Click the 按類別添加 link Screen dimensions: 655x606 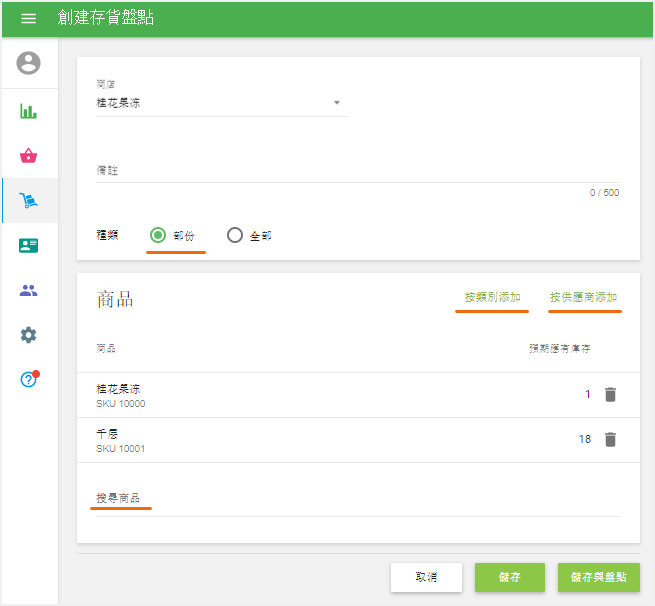(492, 297)
